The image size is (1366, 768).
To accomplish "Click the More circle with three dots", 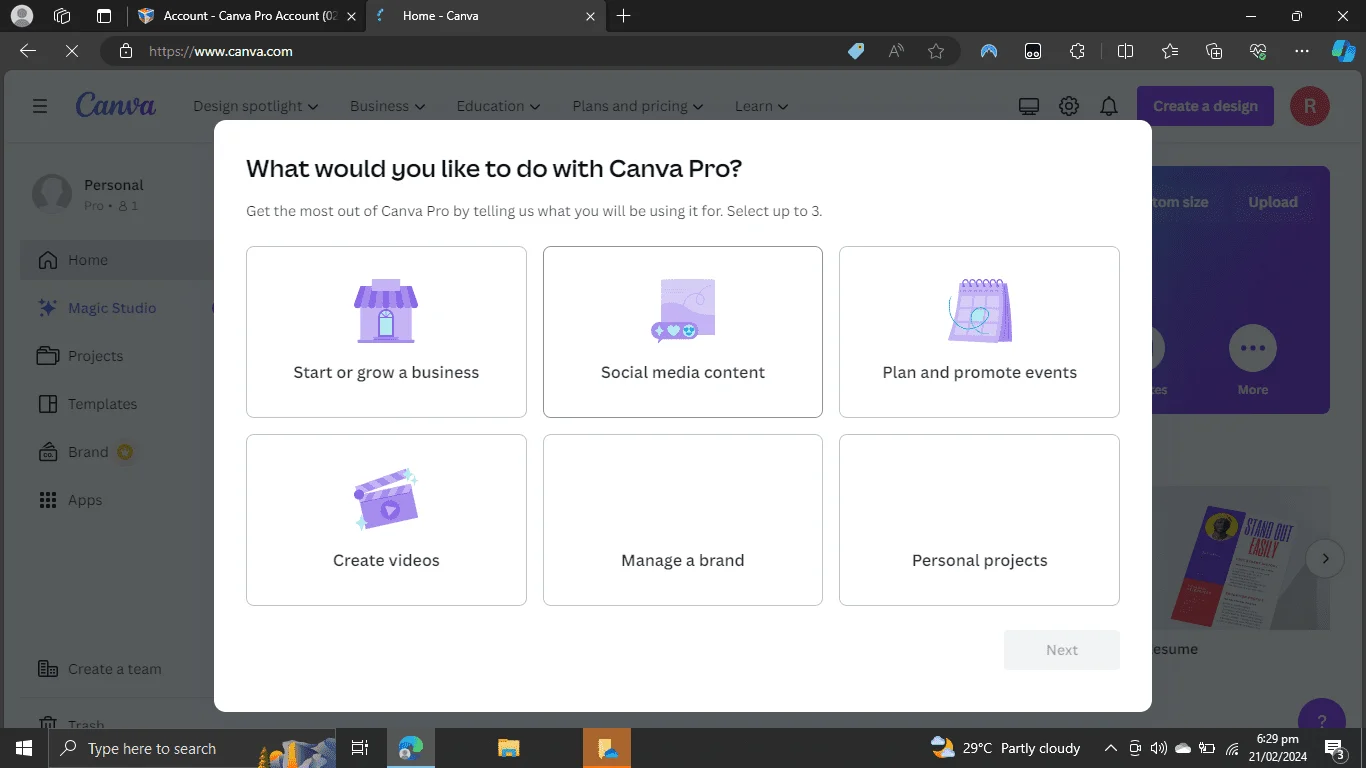I will tap(1253, 349).
